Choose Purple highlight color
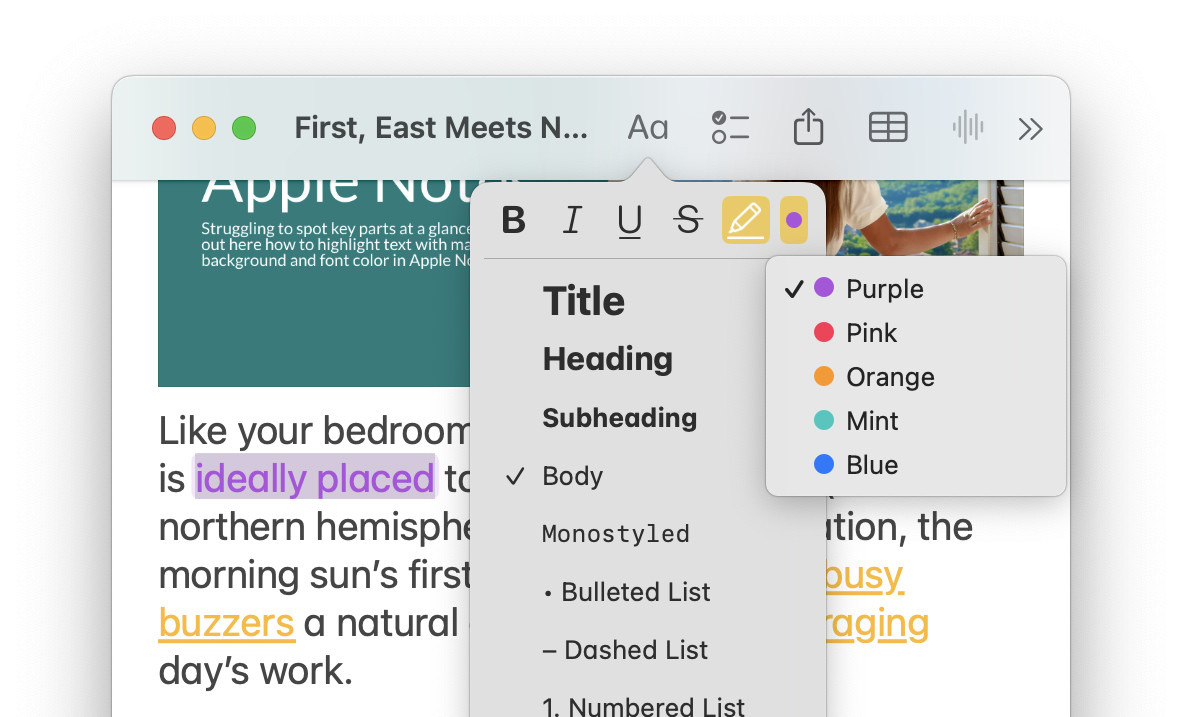The height and width of the screenshot is (717, 1182). [915, 288]
